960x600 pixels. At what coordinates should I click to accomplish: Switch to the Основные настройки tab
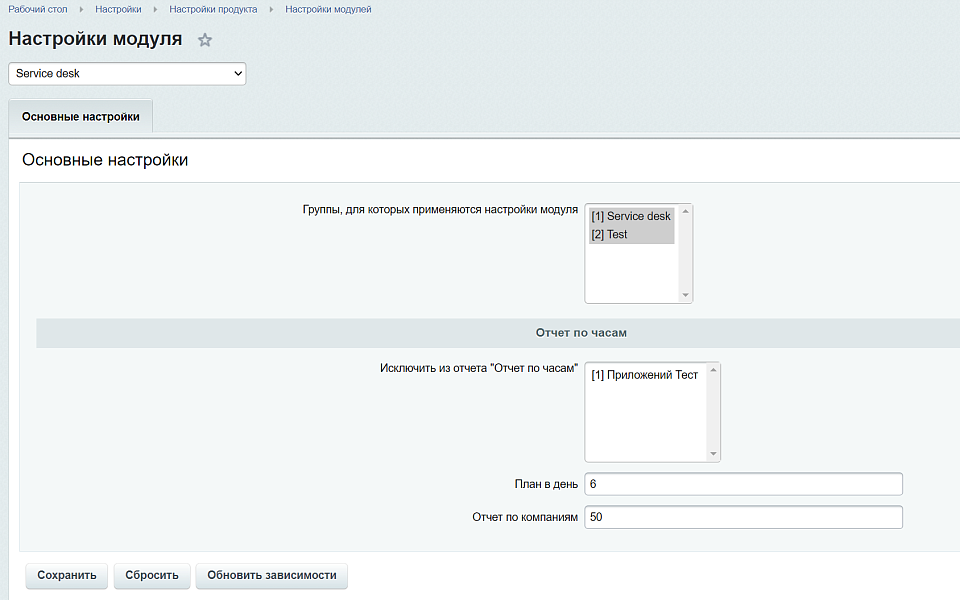(x=80, y=116)
